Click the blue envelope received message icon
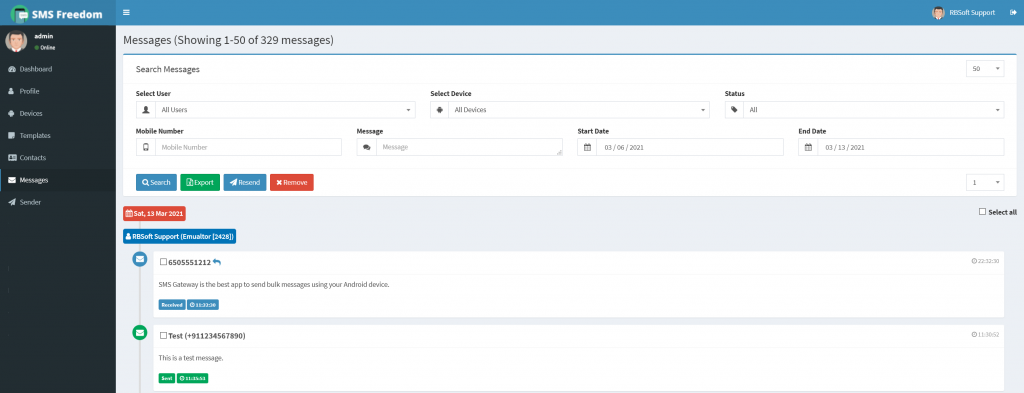This screenshot has height=393, width=1024. click(140, 259)
